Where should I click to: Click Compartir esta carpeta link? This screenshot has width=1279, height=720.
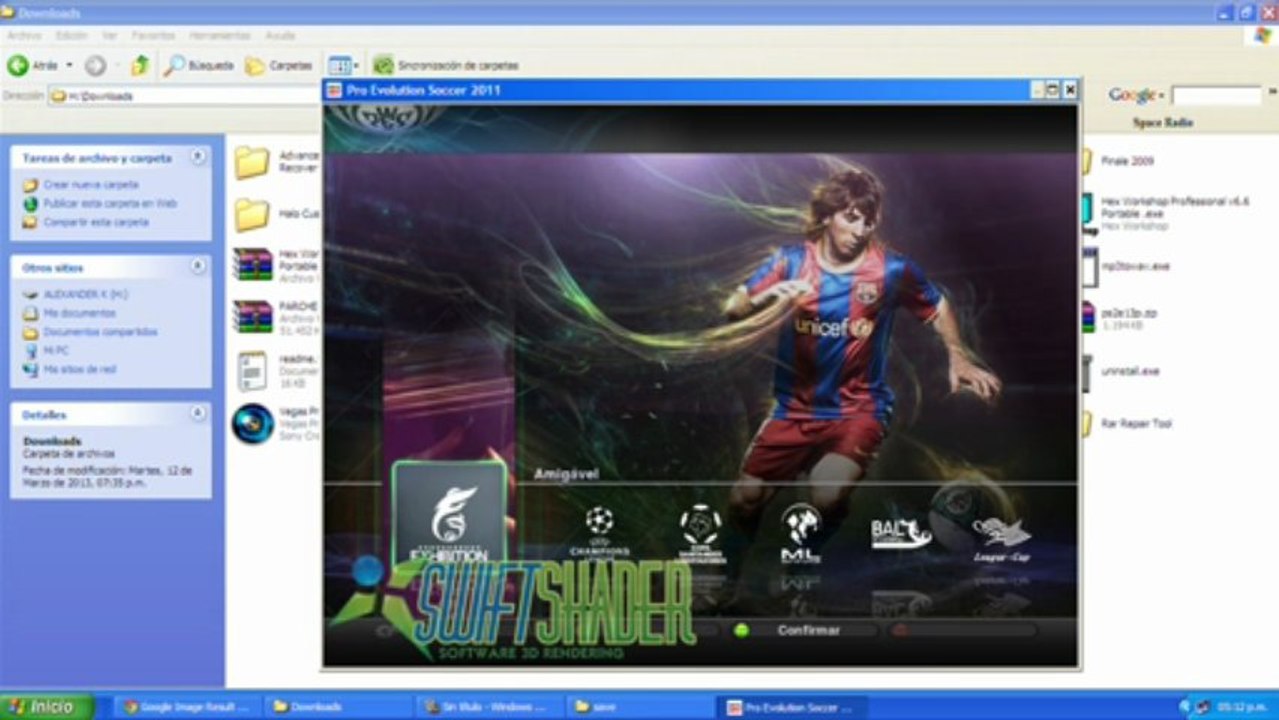(96, 222)
